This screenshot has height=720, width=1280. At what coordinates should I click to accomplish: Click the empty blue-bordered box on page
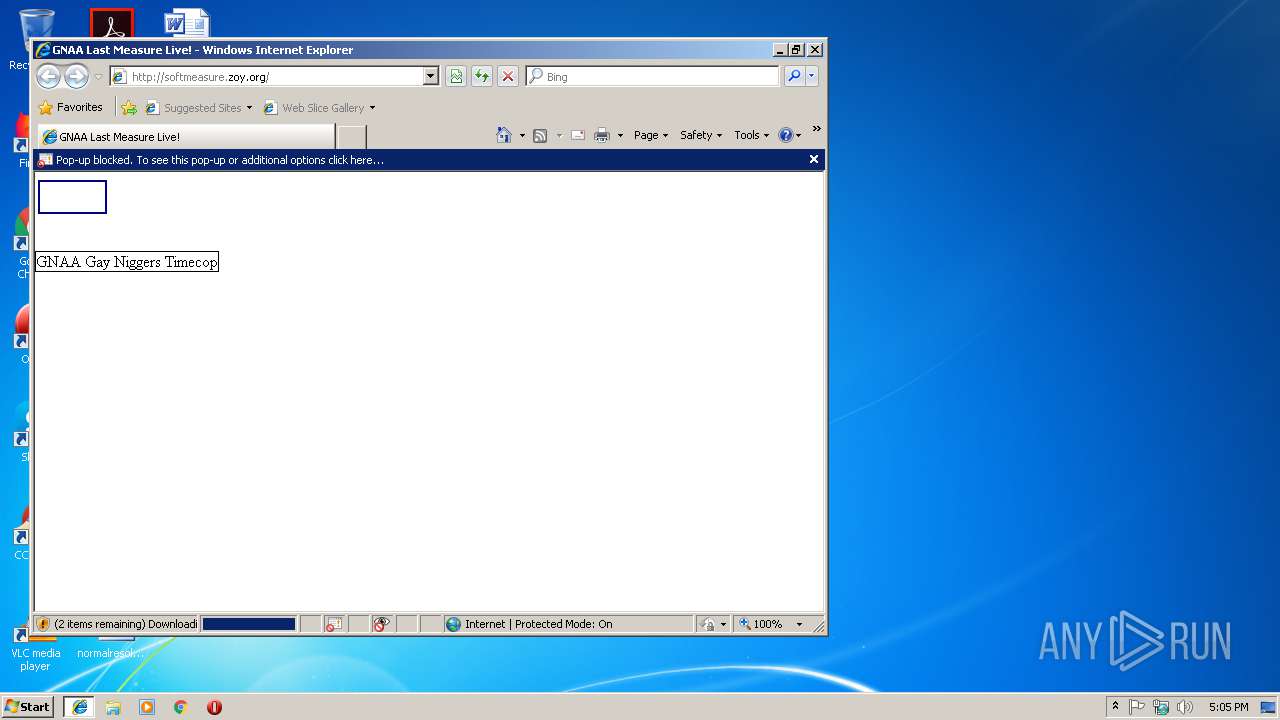pyautogui.click(x=72, y=197)
